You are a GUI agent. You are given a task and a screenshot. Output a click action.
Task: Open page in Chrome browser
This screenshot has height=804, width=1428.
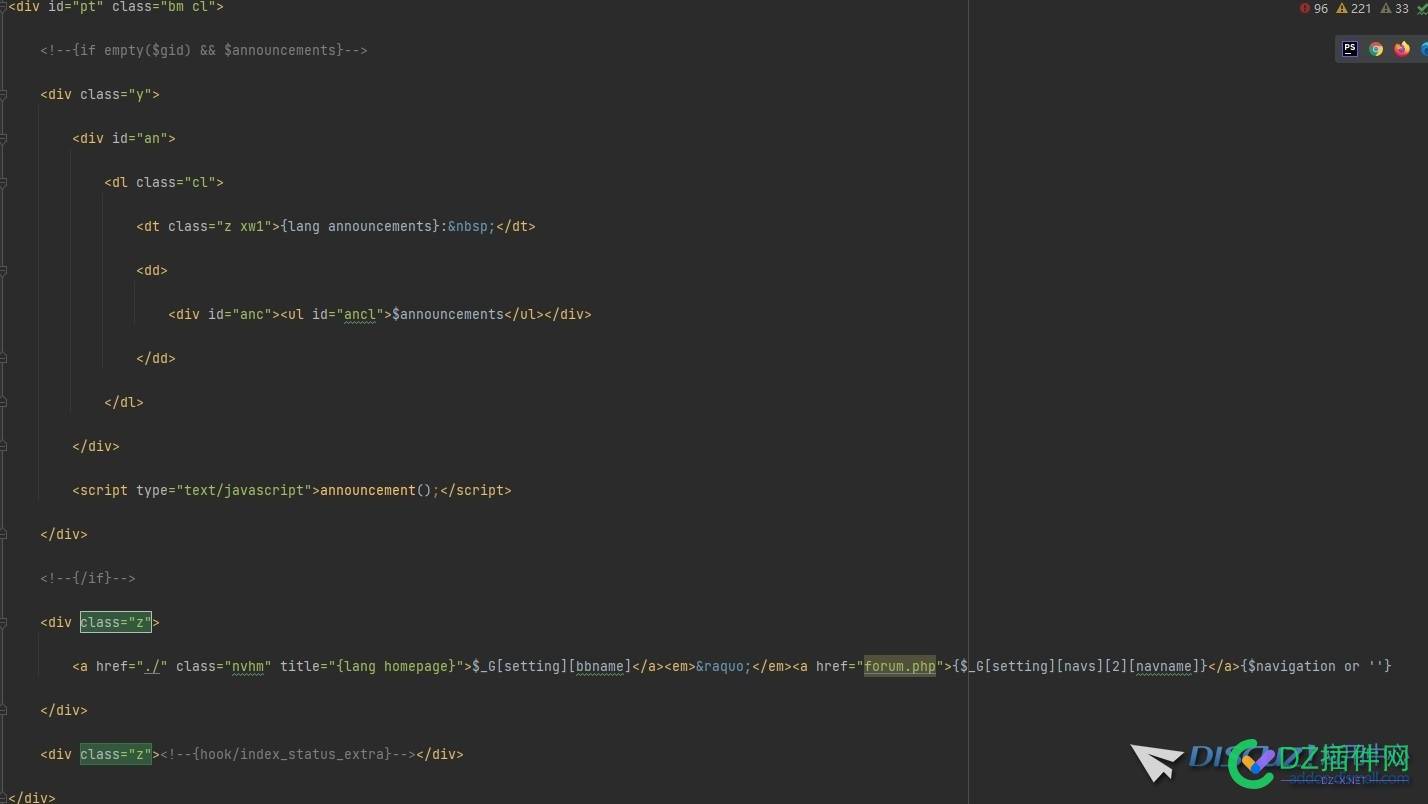click(x=1376, y=49)
